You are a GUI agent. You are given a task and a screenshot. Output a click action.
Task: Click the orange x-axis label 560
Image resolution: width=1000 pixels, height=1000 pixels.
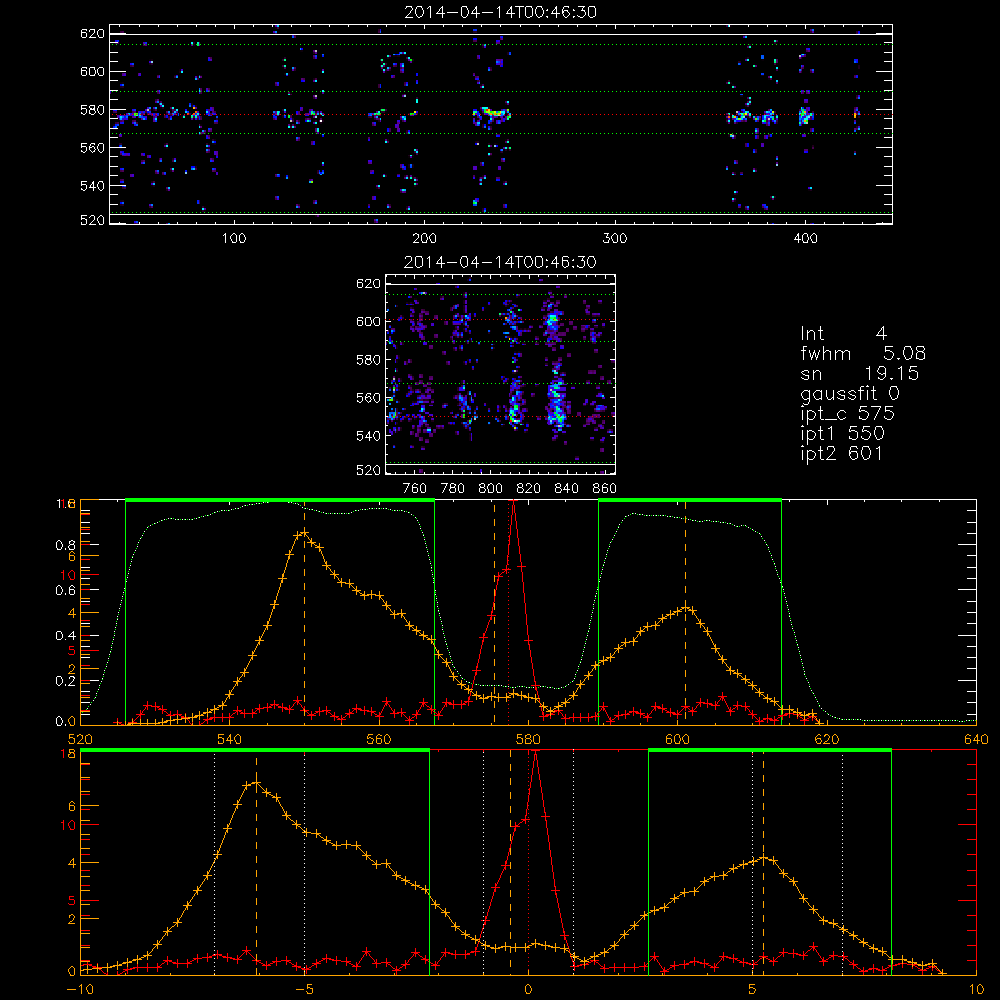pos(379,739)
